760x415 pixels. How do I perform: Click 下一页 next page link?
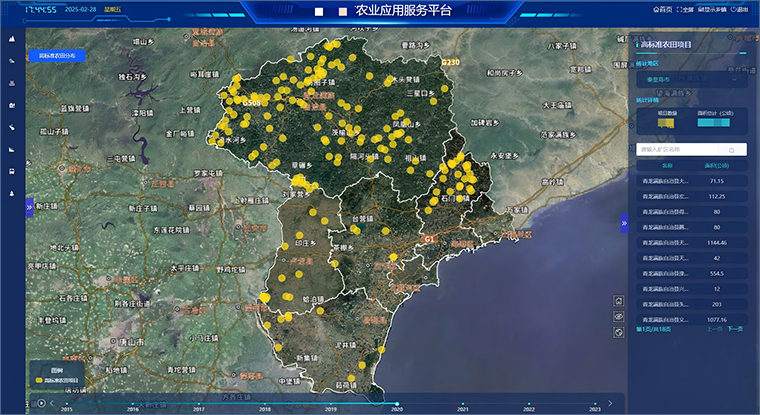click(x=735, y=328)
